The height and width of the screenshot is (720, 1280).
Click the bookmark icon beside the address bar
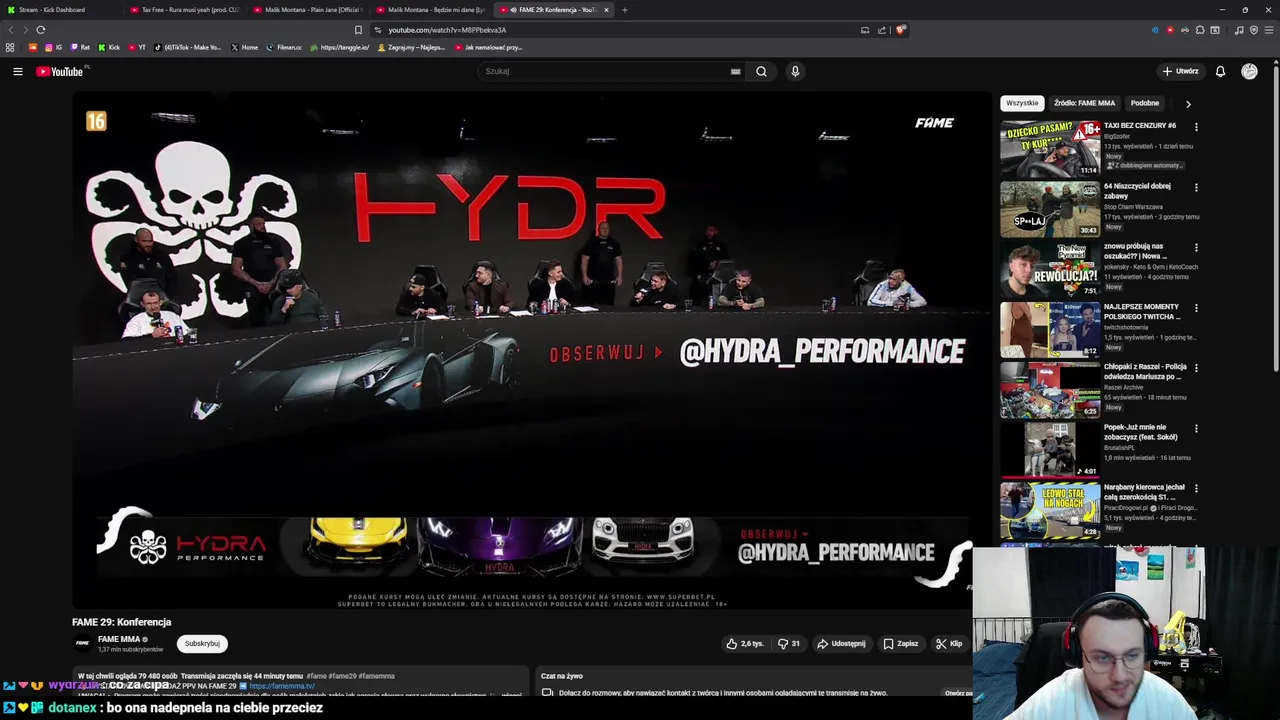(358, 30)
